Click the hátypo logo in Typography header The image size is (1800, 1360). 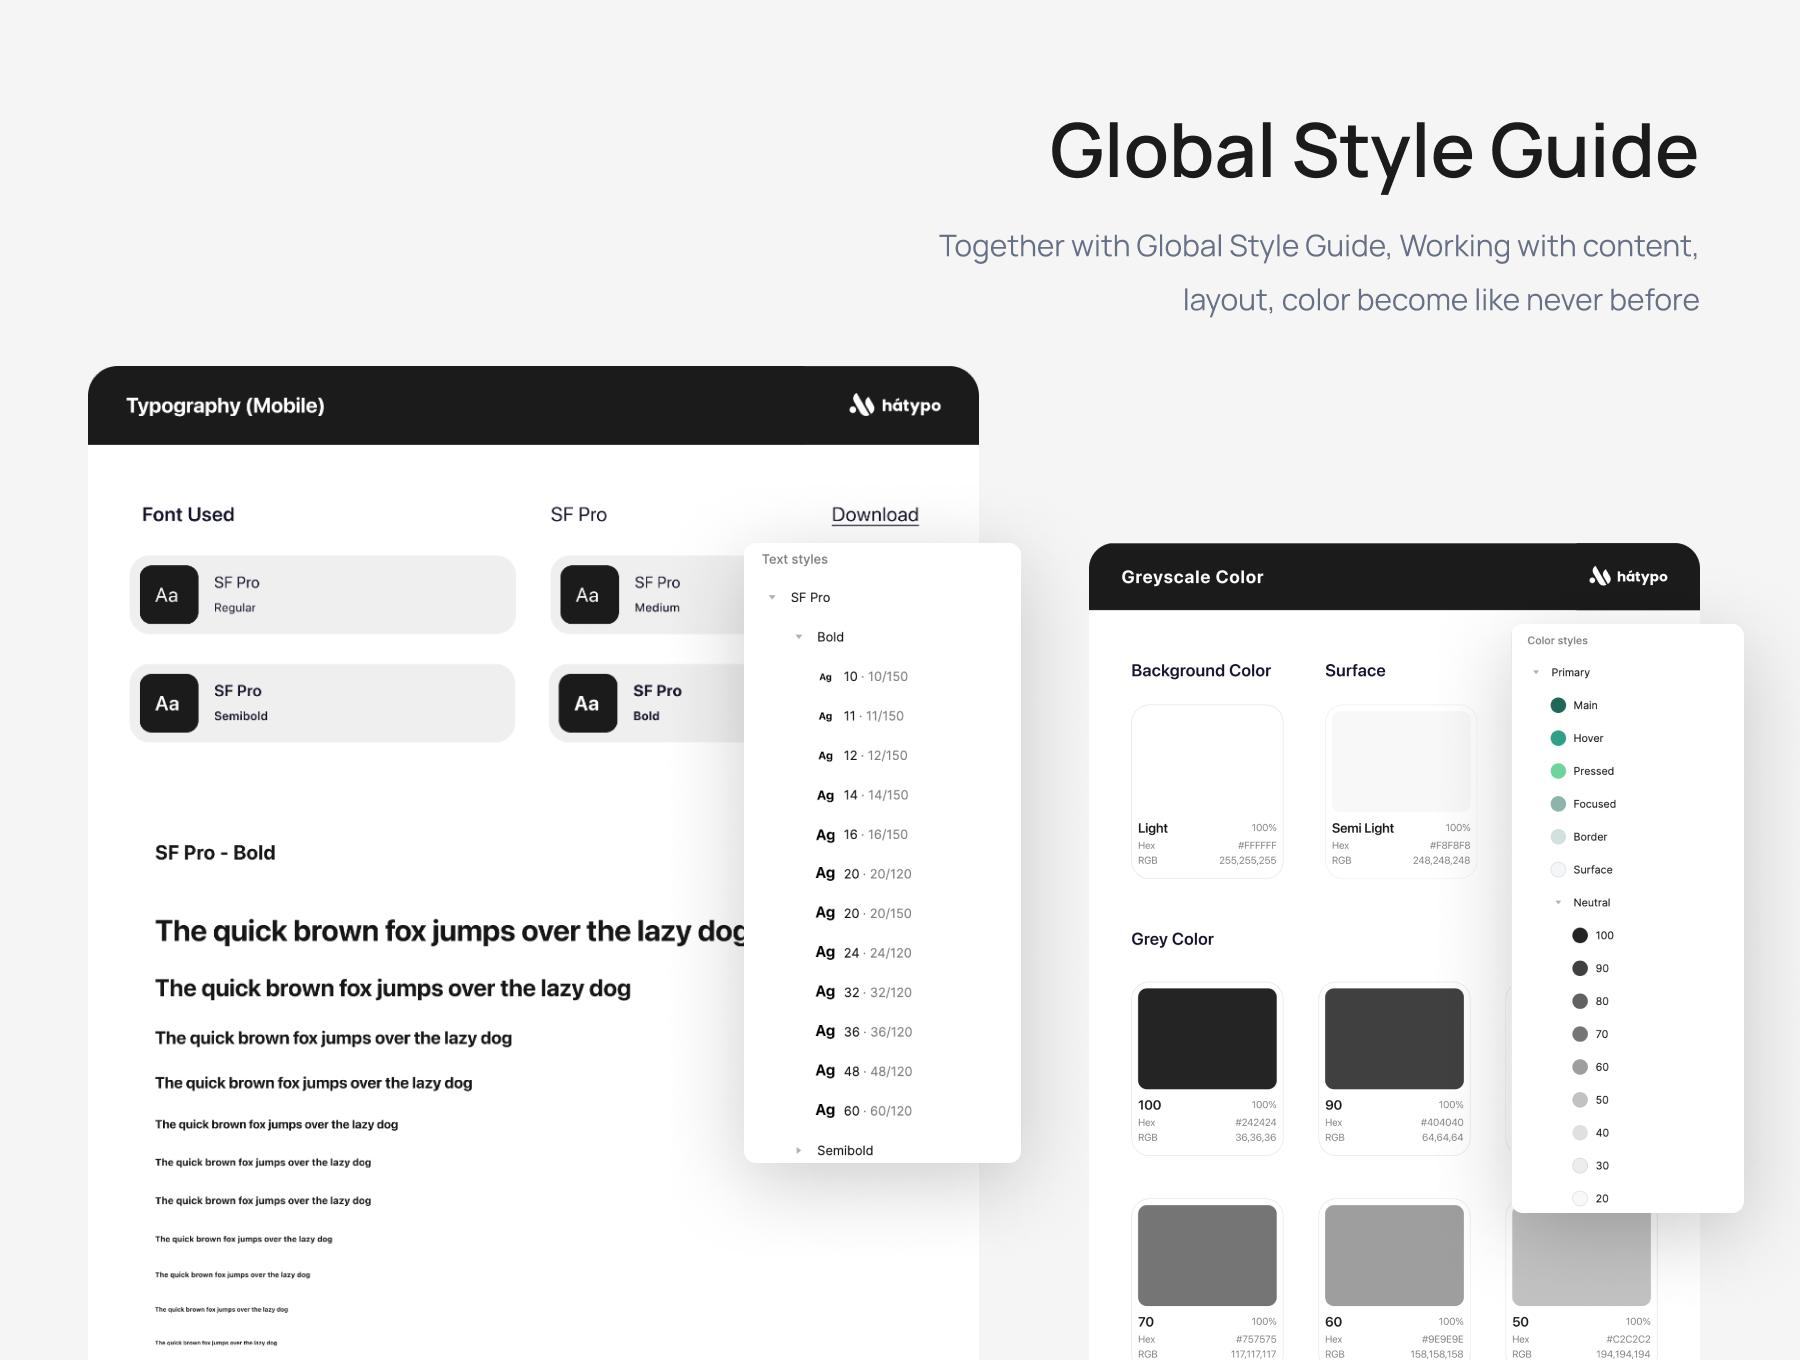pyautogui.click(x=895, y=405)
